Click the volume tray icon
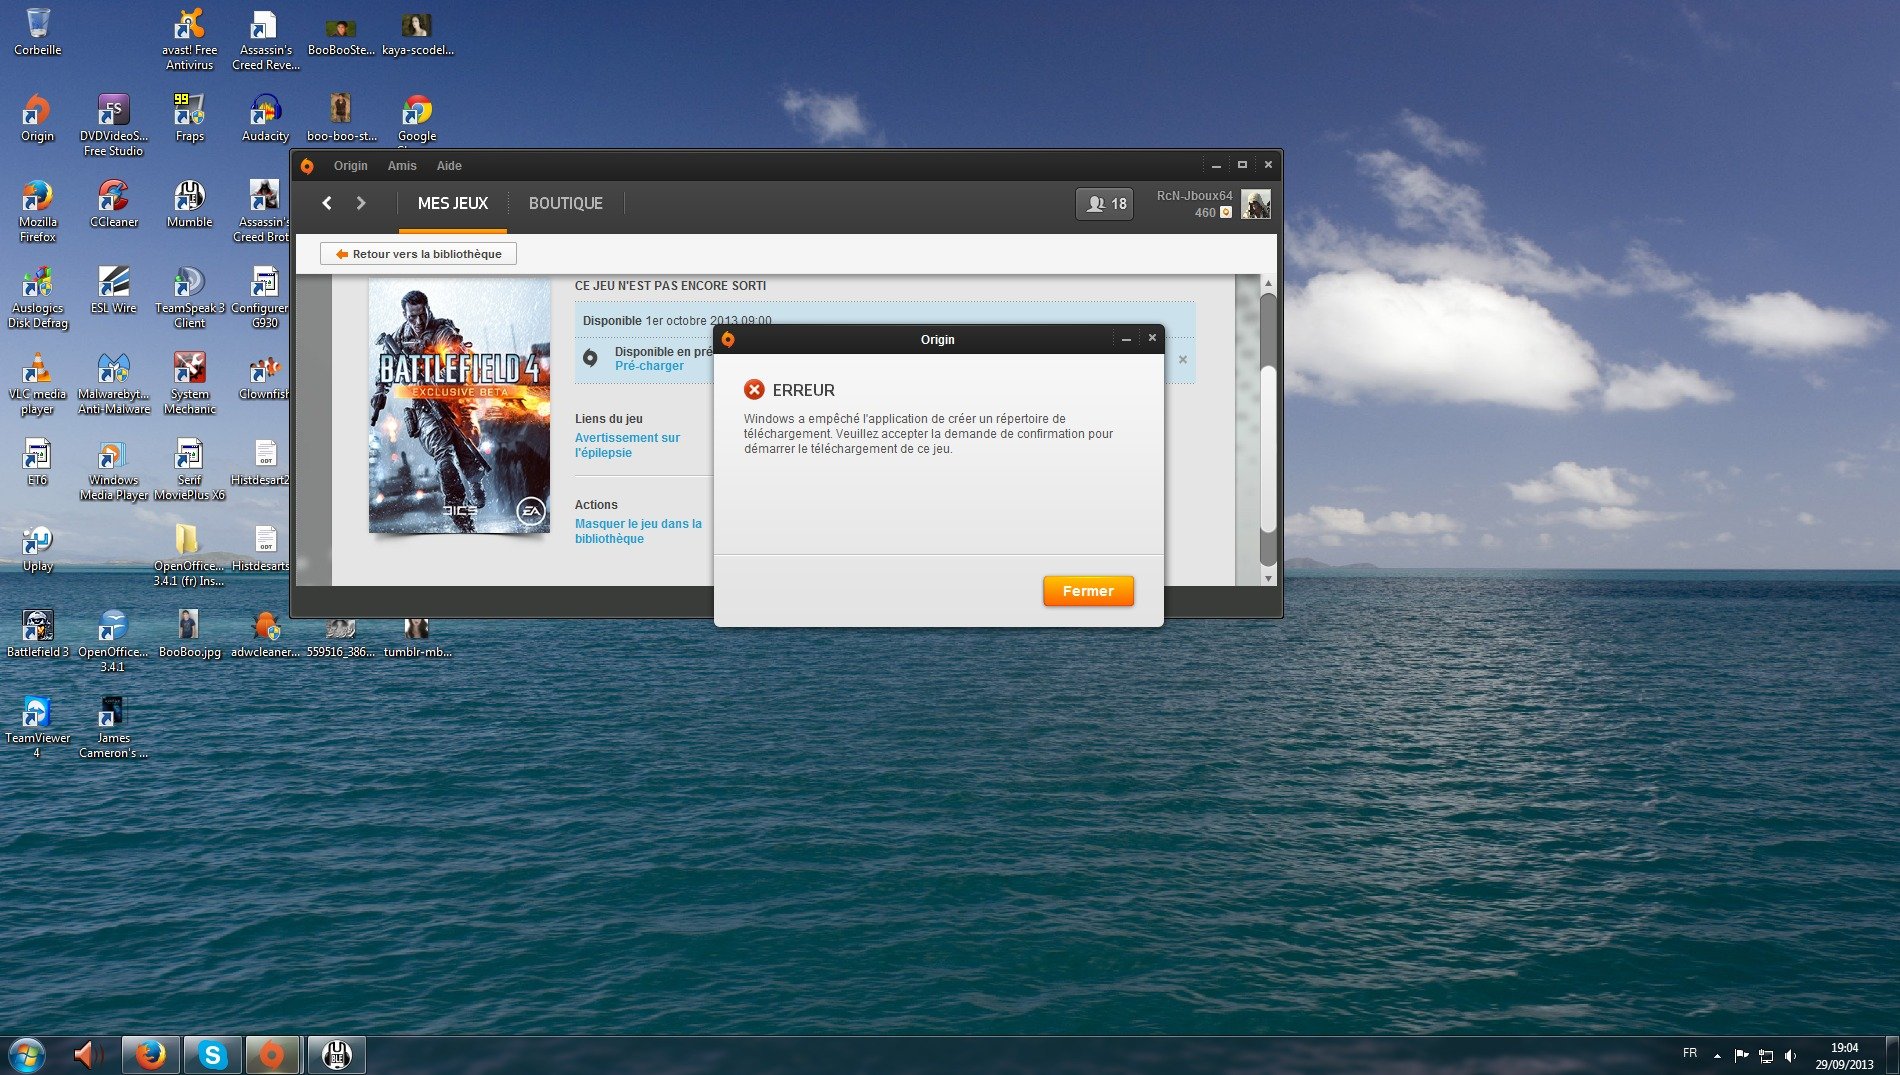This screenshot has width=1900, height=1075. click(1791, 1056)
